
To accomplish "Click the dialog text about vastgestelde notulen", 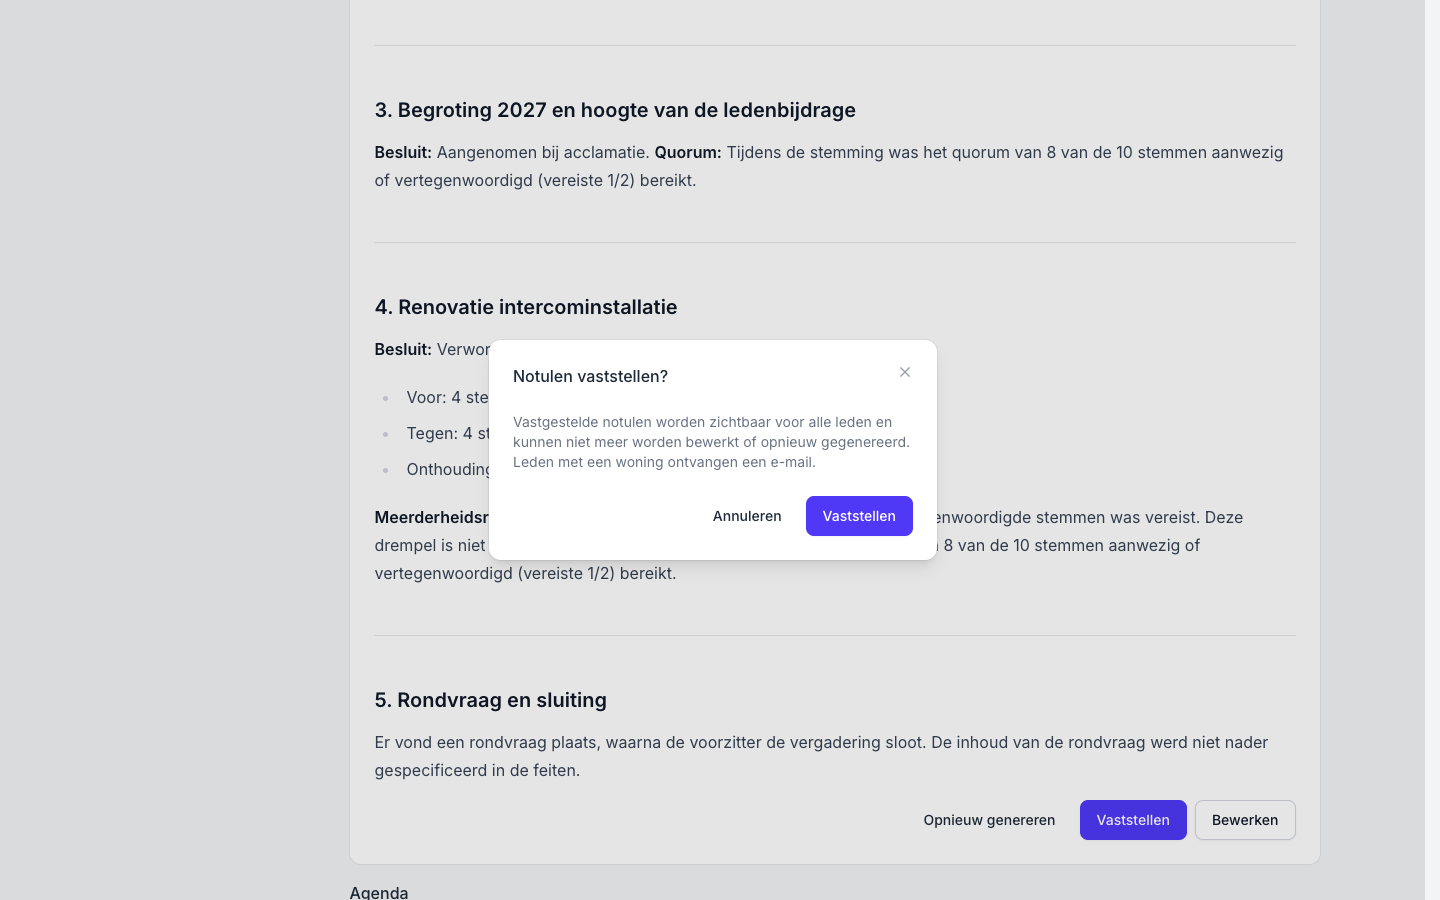I will 712,442.
